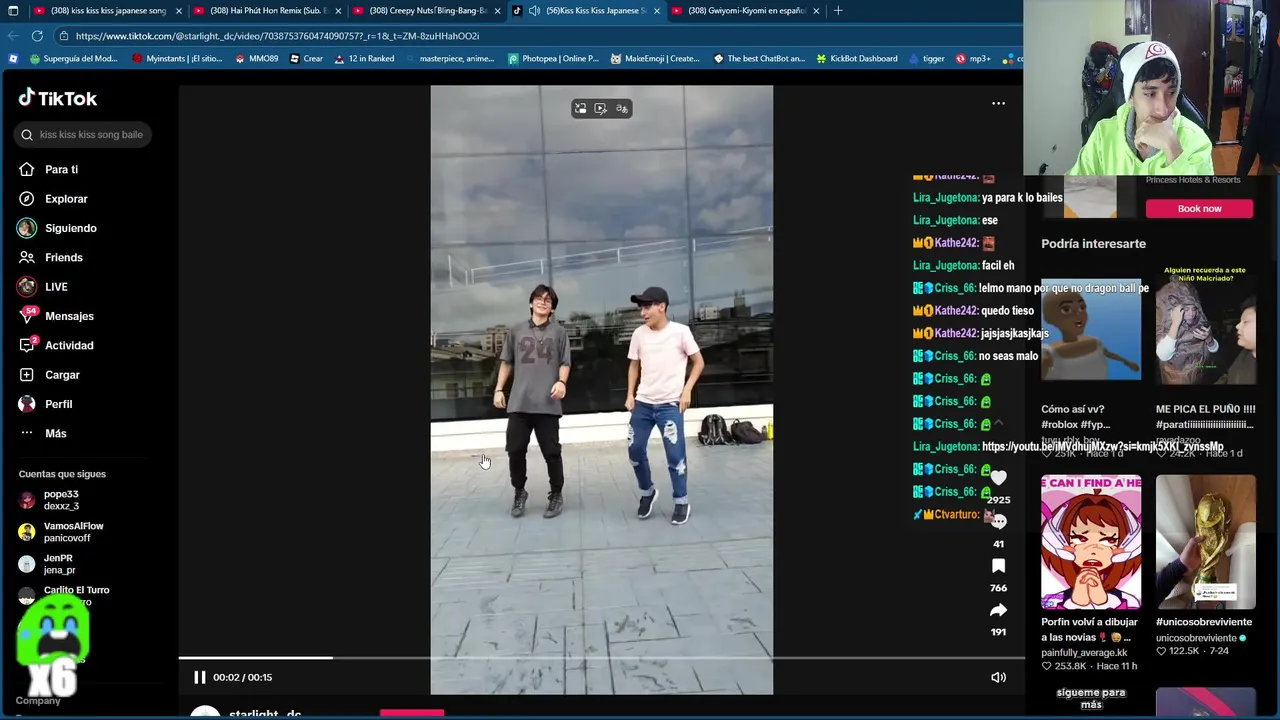Viewport: 1280px width, 720px height.
Task: Open the mp3+ bookmark
Action: coord(973,59)
